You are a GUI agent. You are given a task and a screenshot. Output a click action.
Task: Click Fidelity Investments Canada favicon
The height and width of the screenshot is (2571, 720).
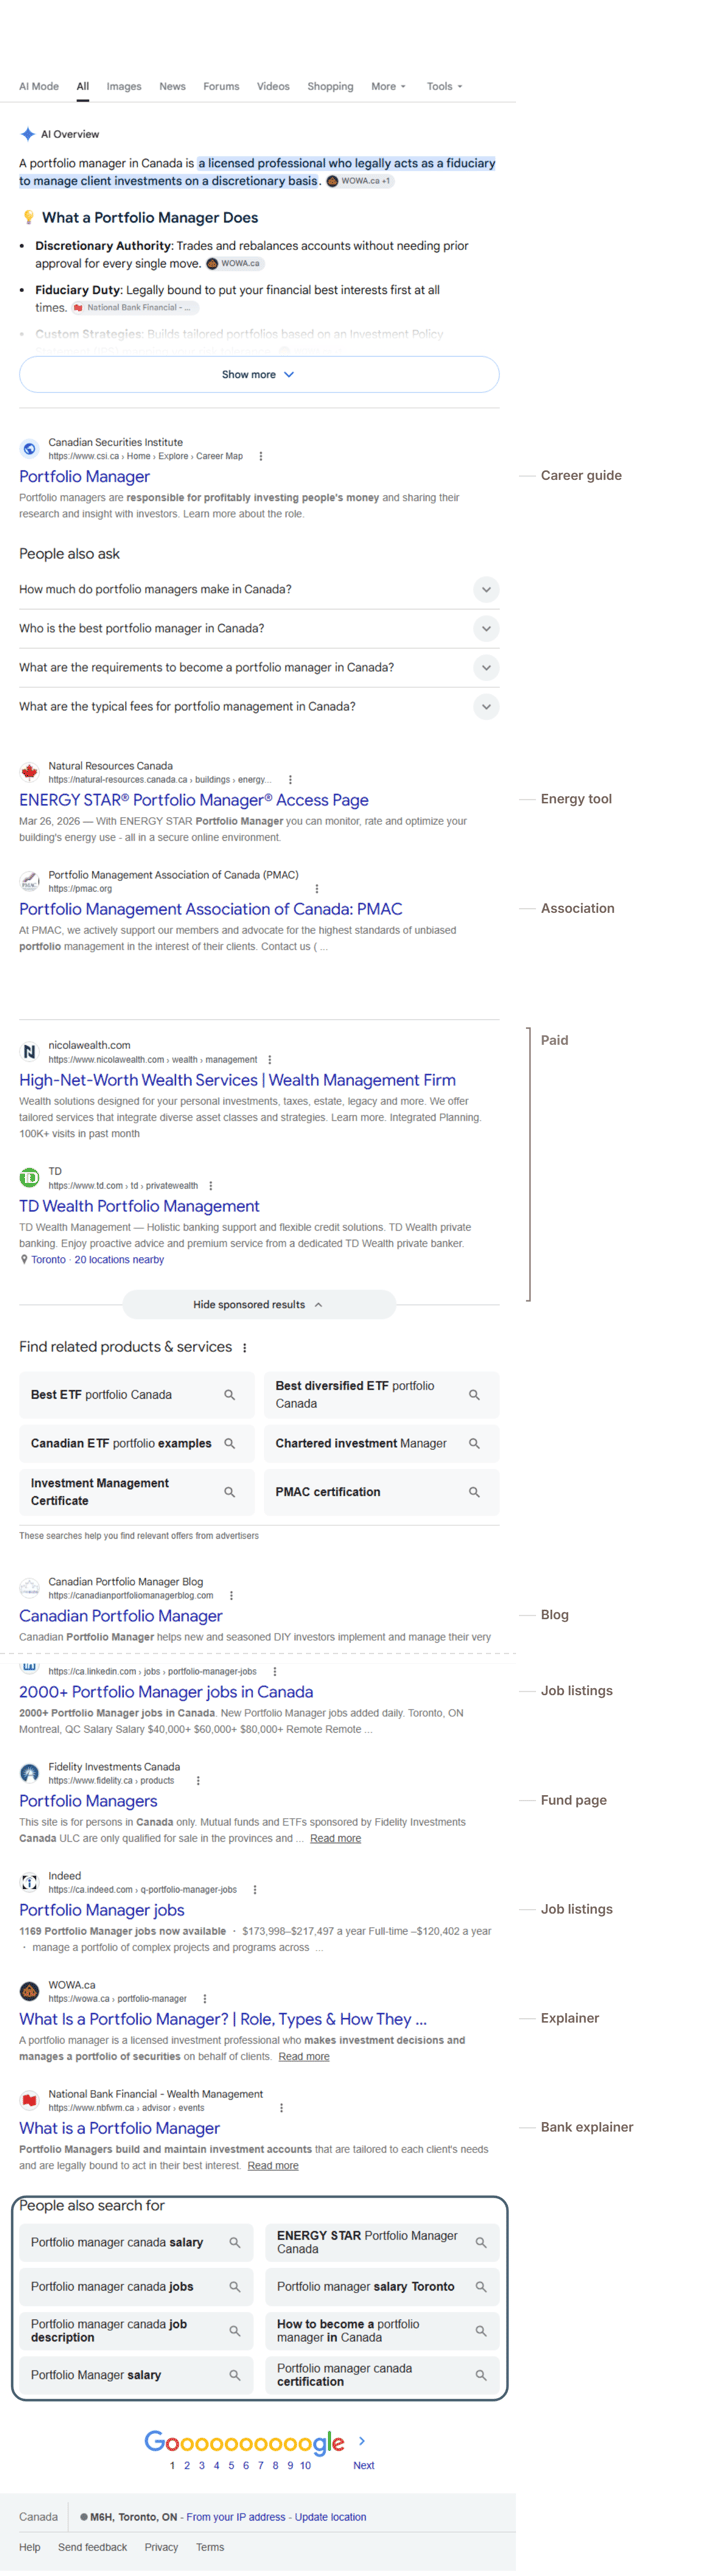coord(30,1773)
